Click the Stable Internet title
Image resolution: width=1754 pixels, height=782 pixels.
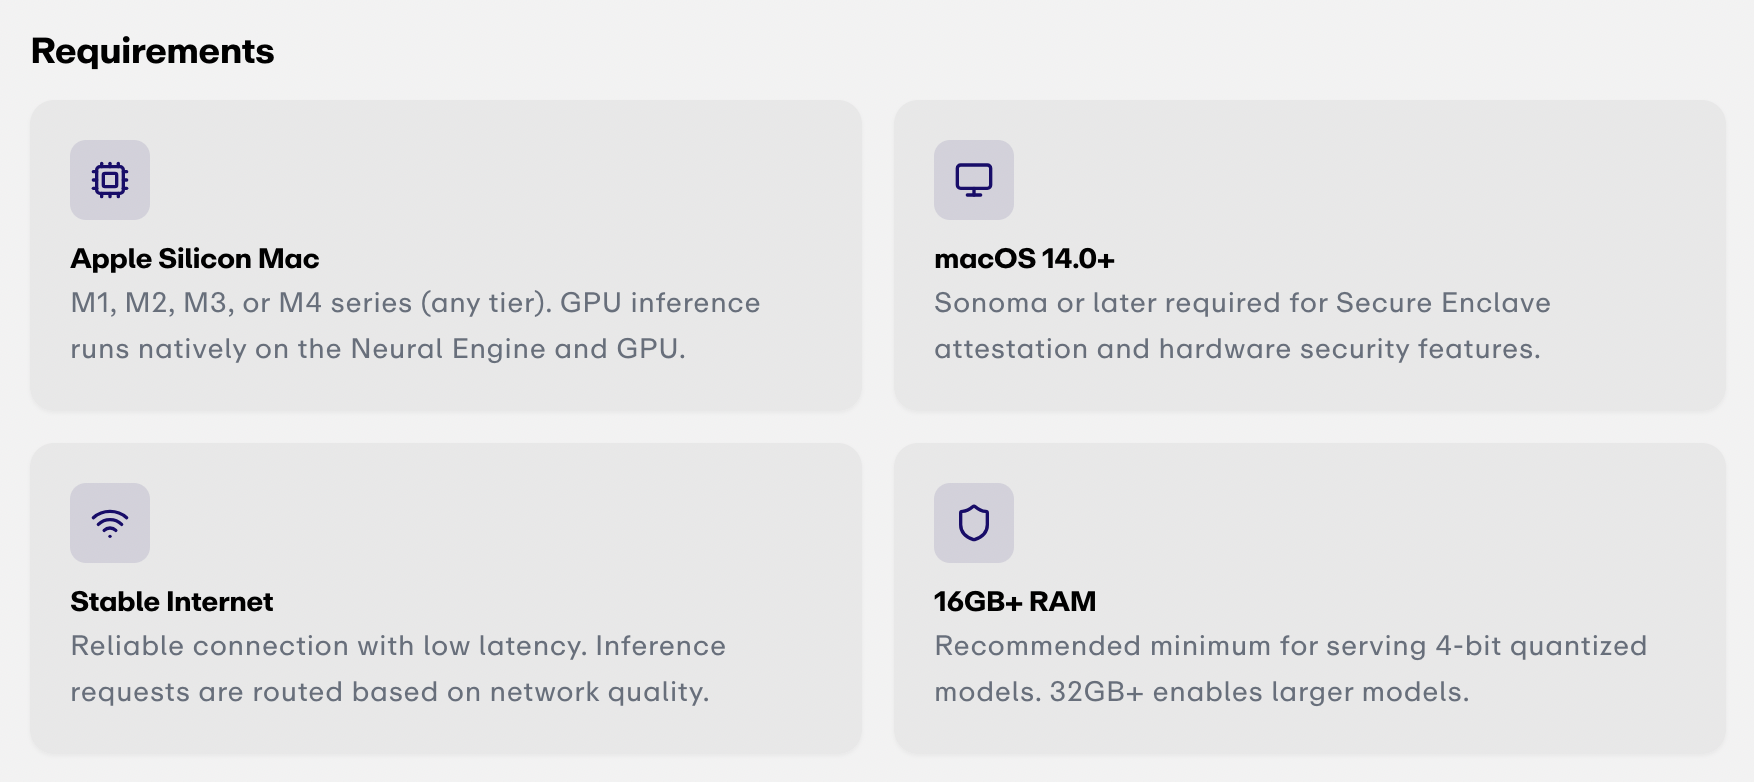172,601
